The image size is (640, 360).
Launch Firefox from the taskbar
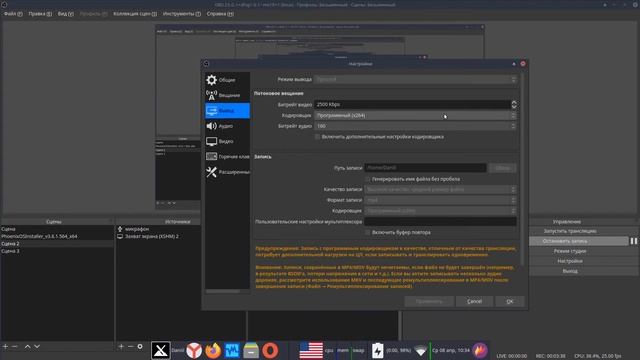[x=213, y=350]
